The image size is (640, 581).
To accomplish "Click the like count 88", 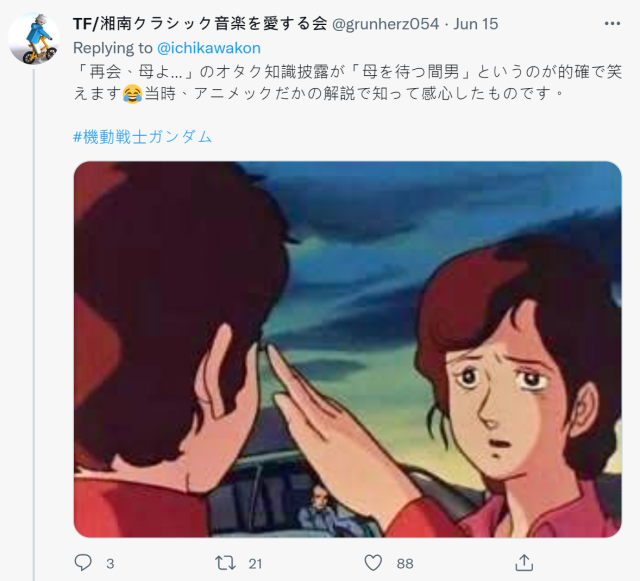I will [405, 564].
